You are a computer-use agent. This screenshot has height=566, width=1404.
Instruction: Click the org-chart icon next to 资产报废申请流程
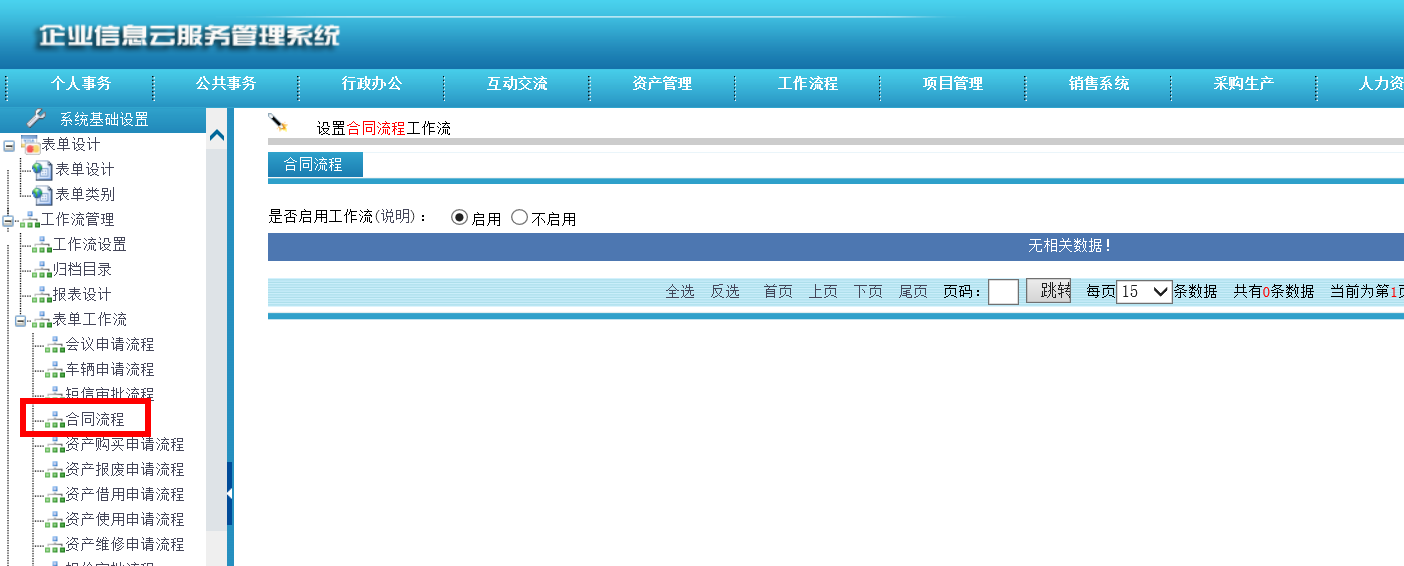55,470
